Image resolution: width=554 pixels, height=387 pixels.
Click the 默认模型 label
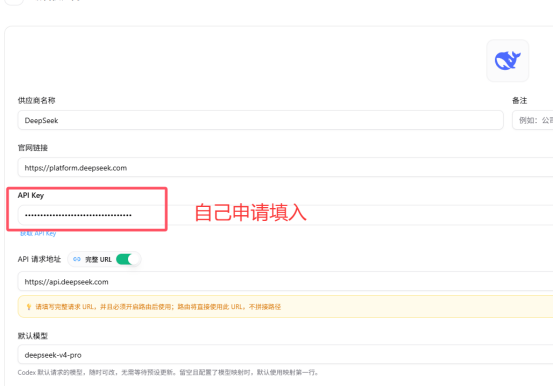(33, 336)
